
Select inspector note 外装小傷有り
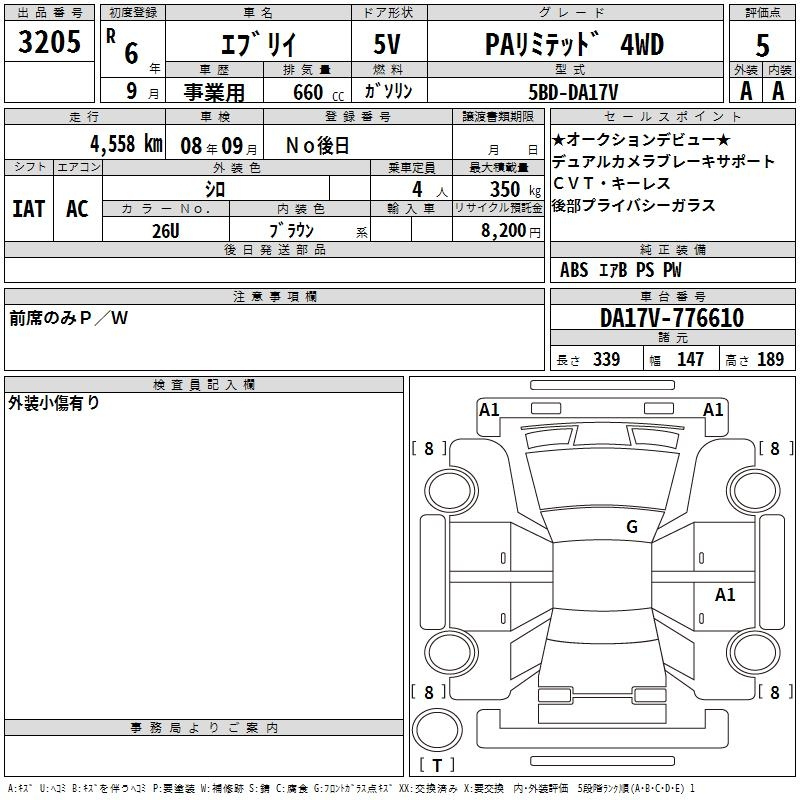pyautogui.click(x=54, y=403)
